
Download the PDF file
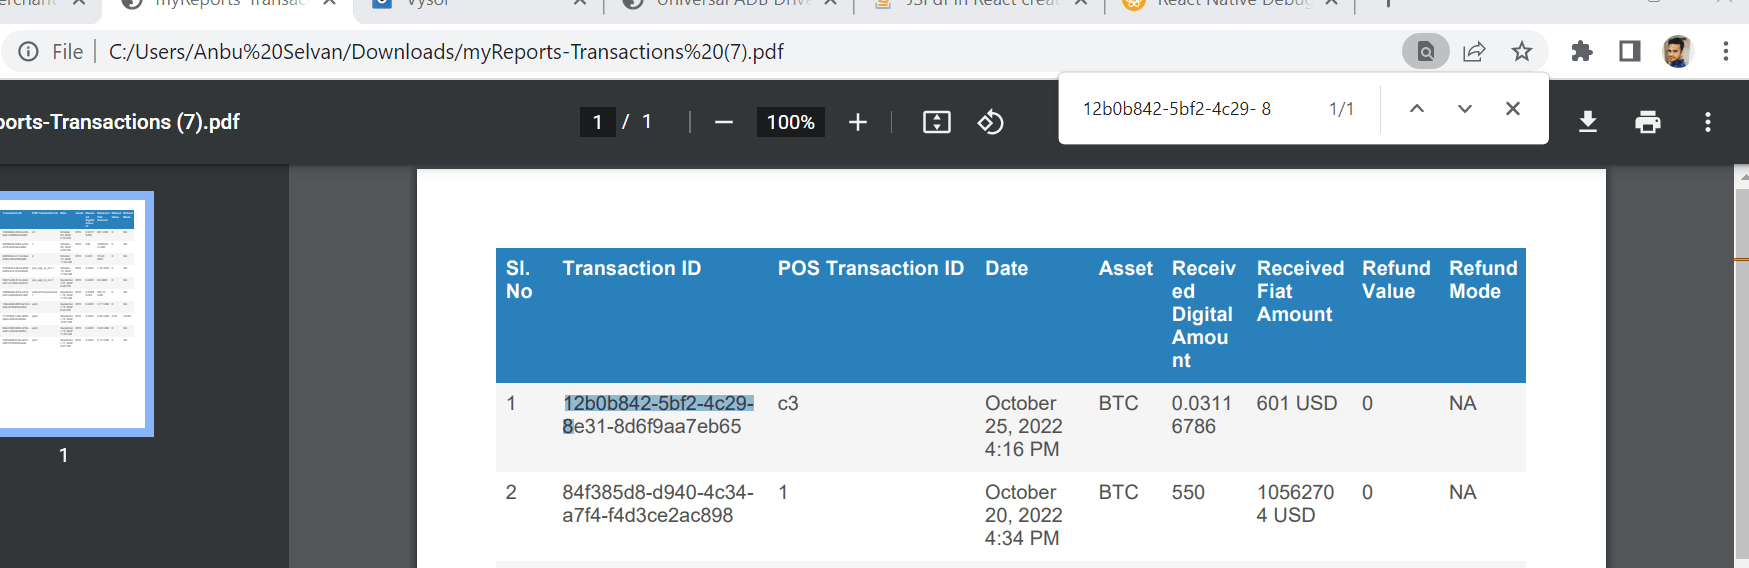click(x=1587, y=122)
